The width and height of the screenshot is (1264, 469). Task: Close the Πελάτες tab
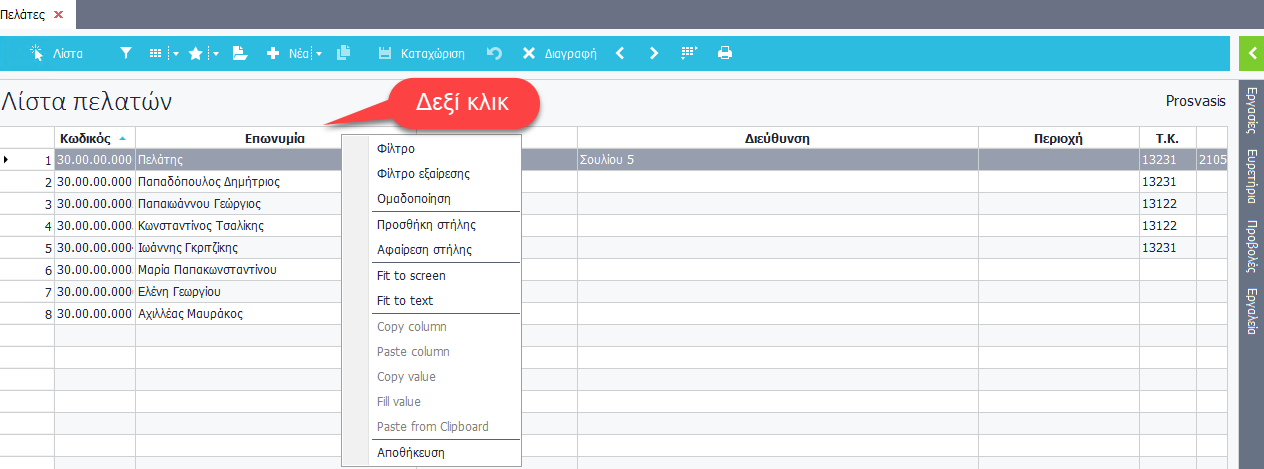[58, 14]
